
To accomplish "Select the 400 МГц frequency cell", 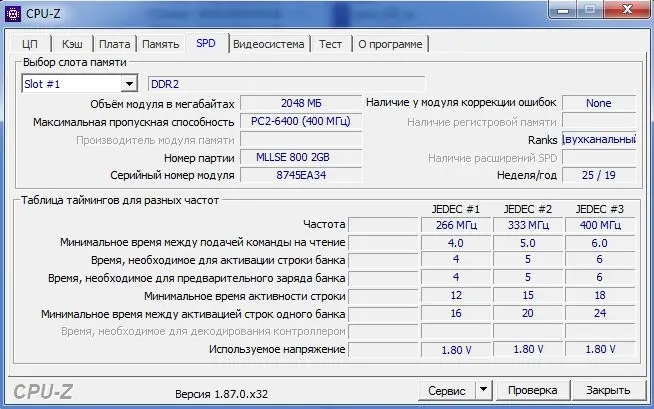I will (600, 225).
